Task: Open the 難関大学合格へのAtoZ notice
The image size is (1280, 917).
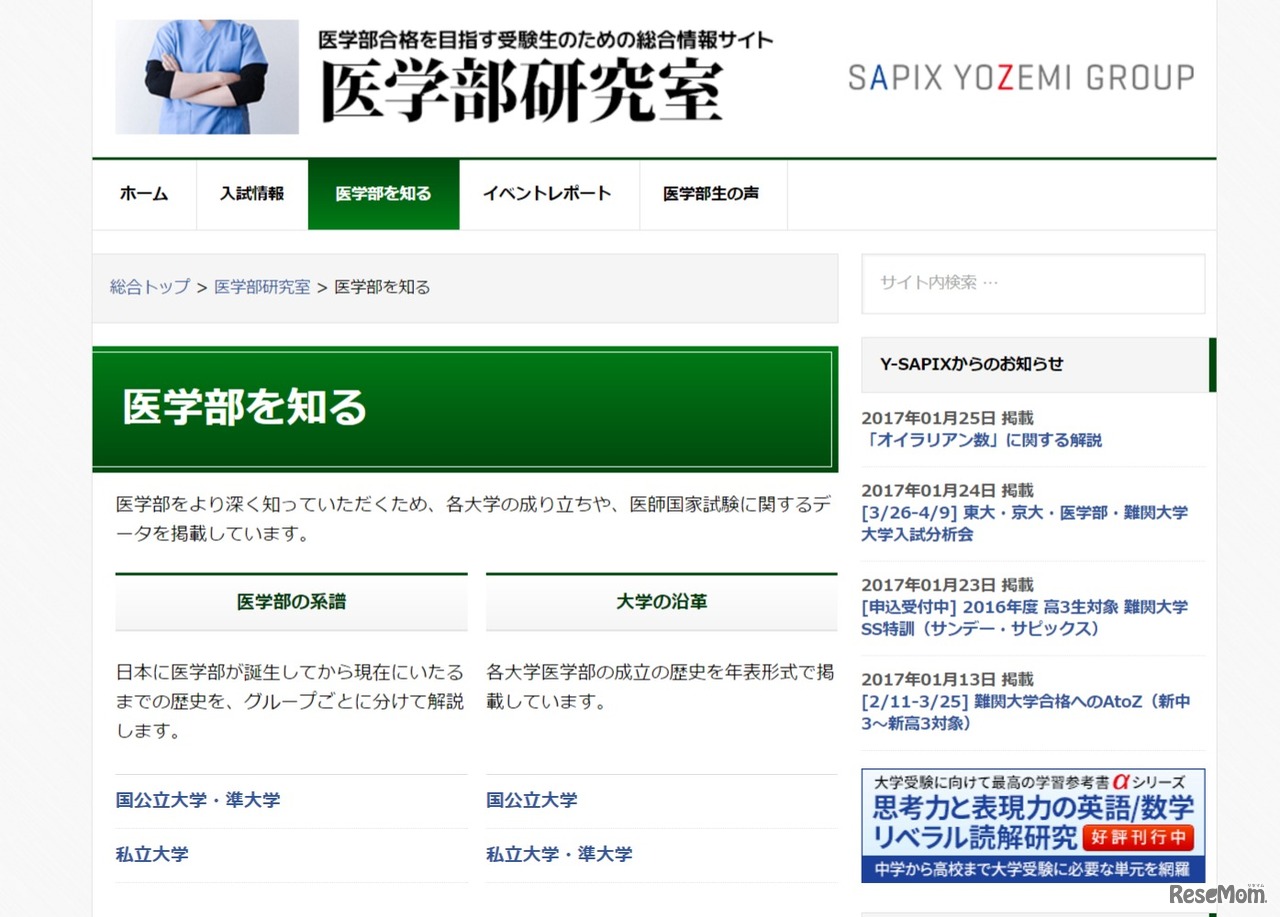Action: 1026,712
